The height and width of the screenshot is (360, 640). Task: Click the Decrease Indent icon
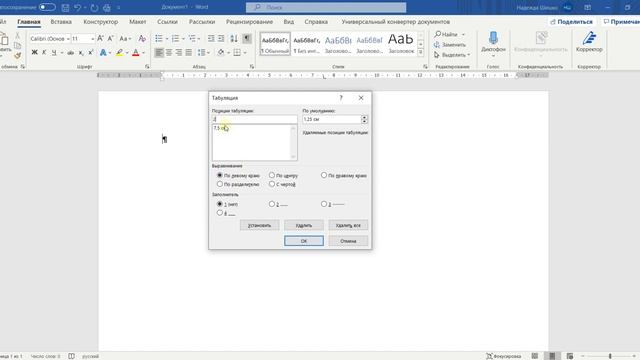click(x=211, y=38)
